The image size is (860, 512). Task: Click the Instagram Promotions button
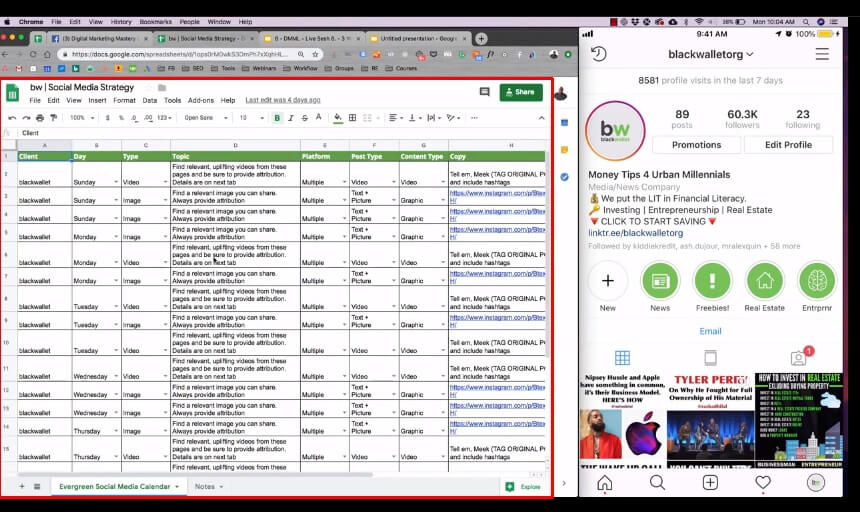[x=697, y=145]
